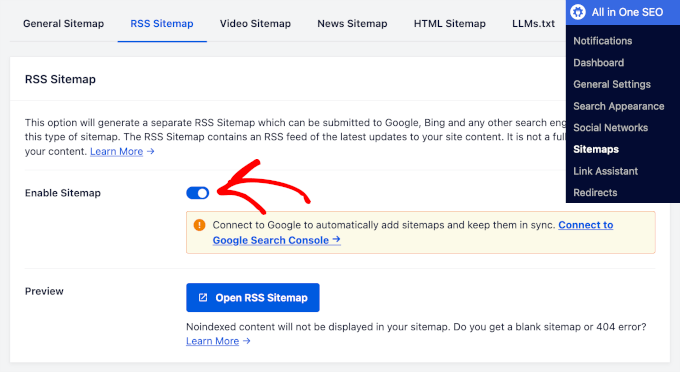Toggle the Enable Sitemap switch
The height and width of the screenshot is (372, 680).
point(198,193)
